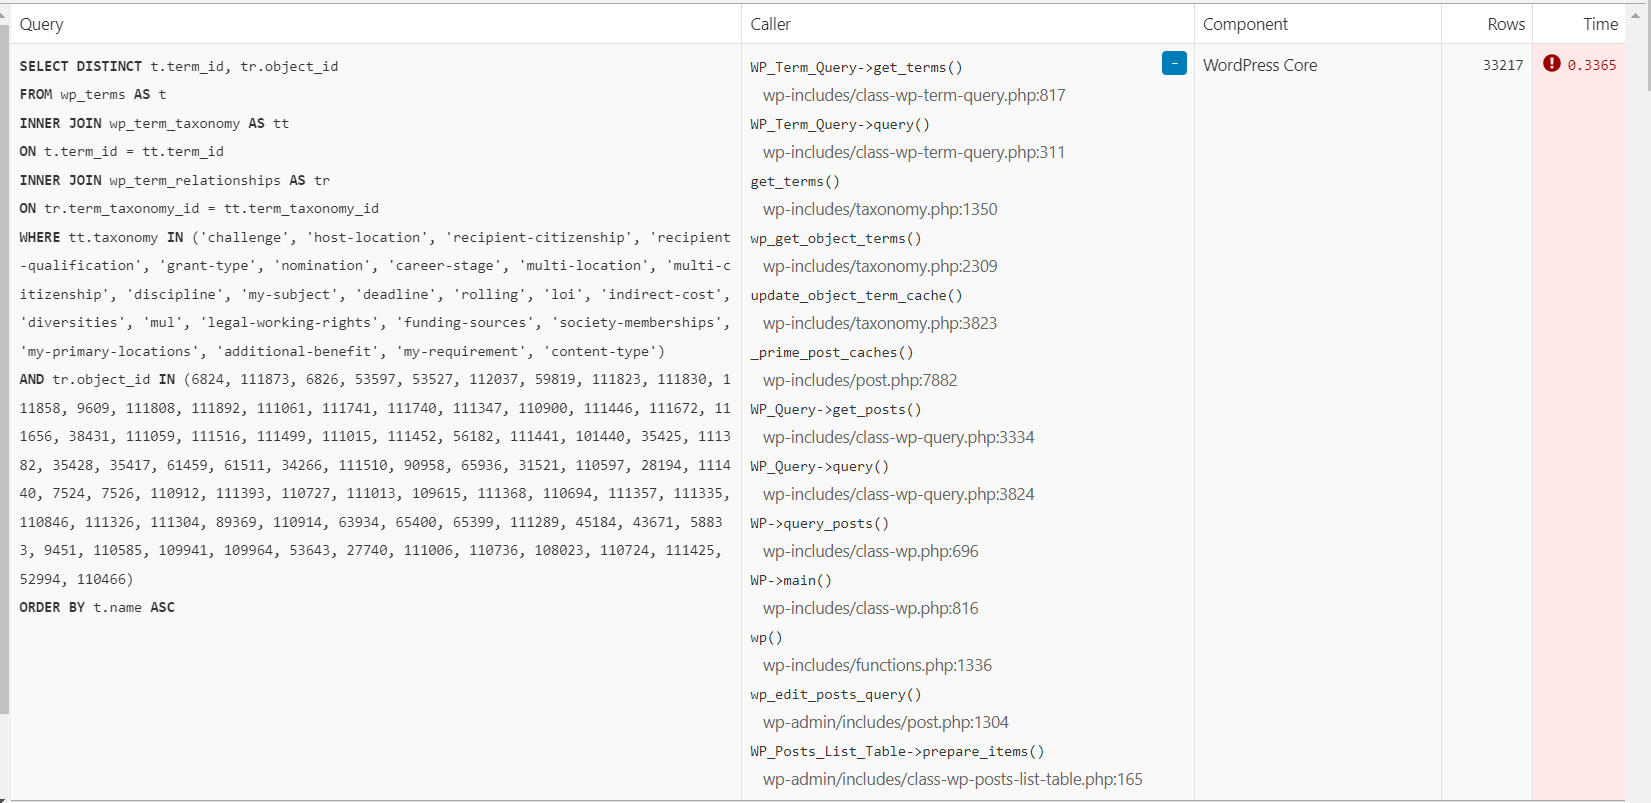Click the get_terms() caller entry

pyautogui.click(x=795, y=181)
